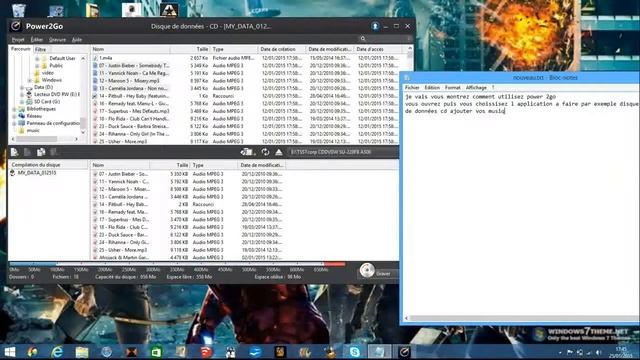The height and width of the screenshot is (360, 640).
Task: Click the drive path field in toolbar
Action: point(342,152)
